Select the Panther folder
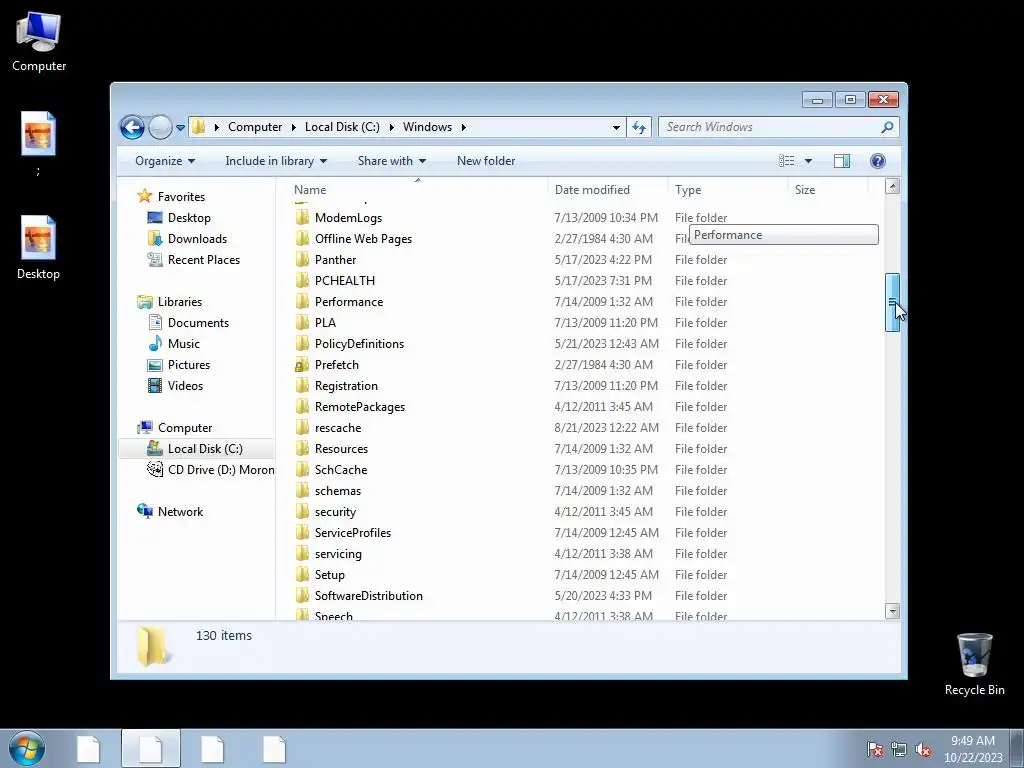 (335, 259)
